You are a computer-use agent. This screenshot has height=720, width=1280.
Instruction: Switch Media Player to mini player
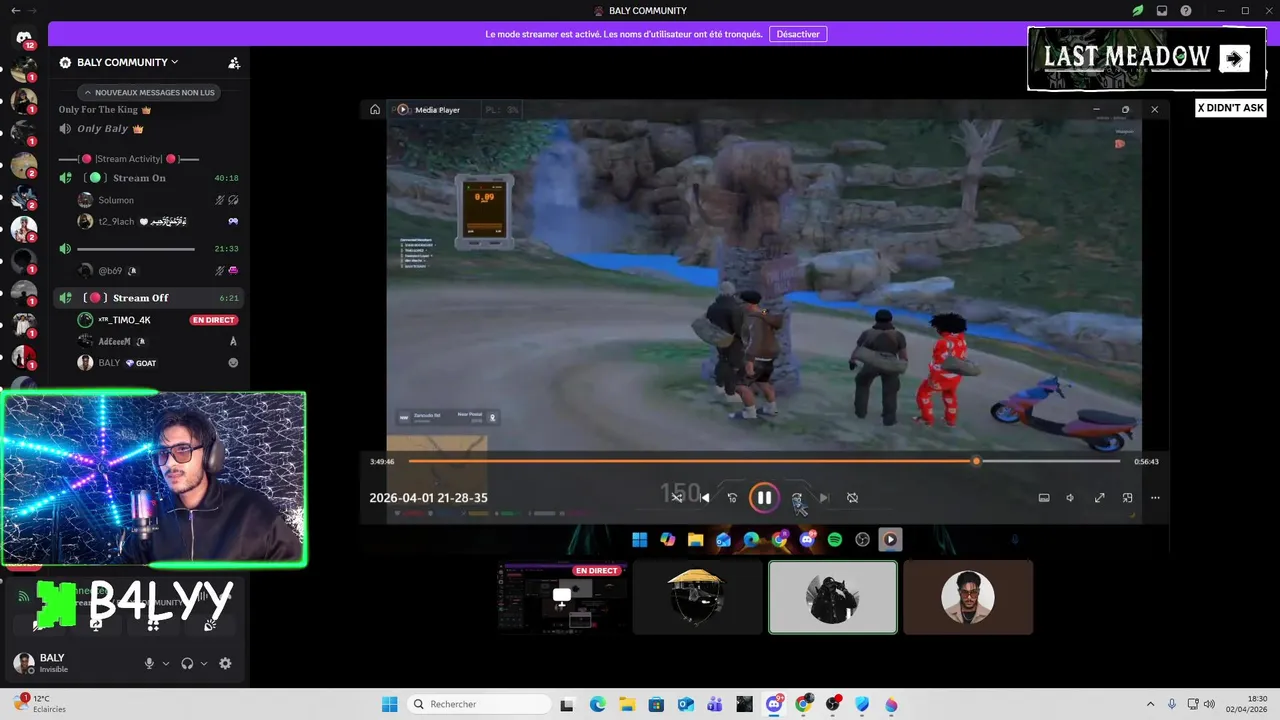tap(1127, 498)
